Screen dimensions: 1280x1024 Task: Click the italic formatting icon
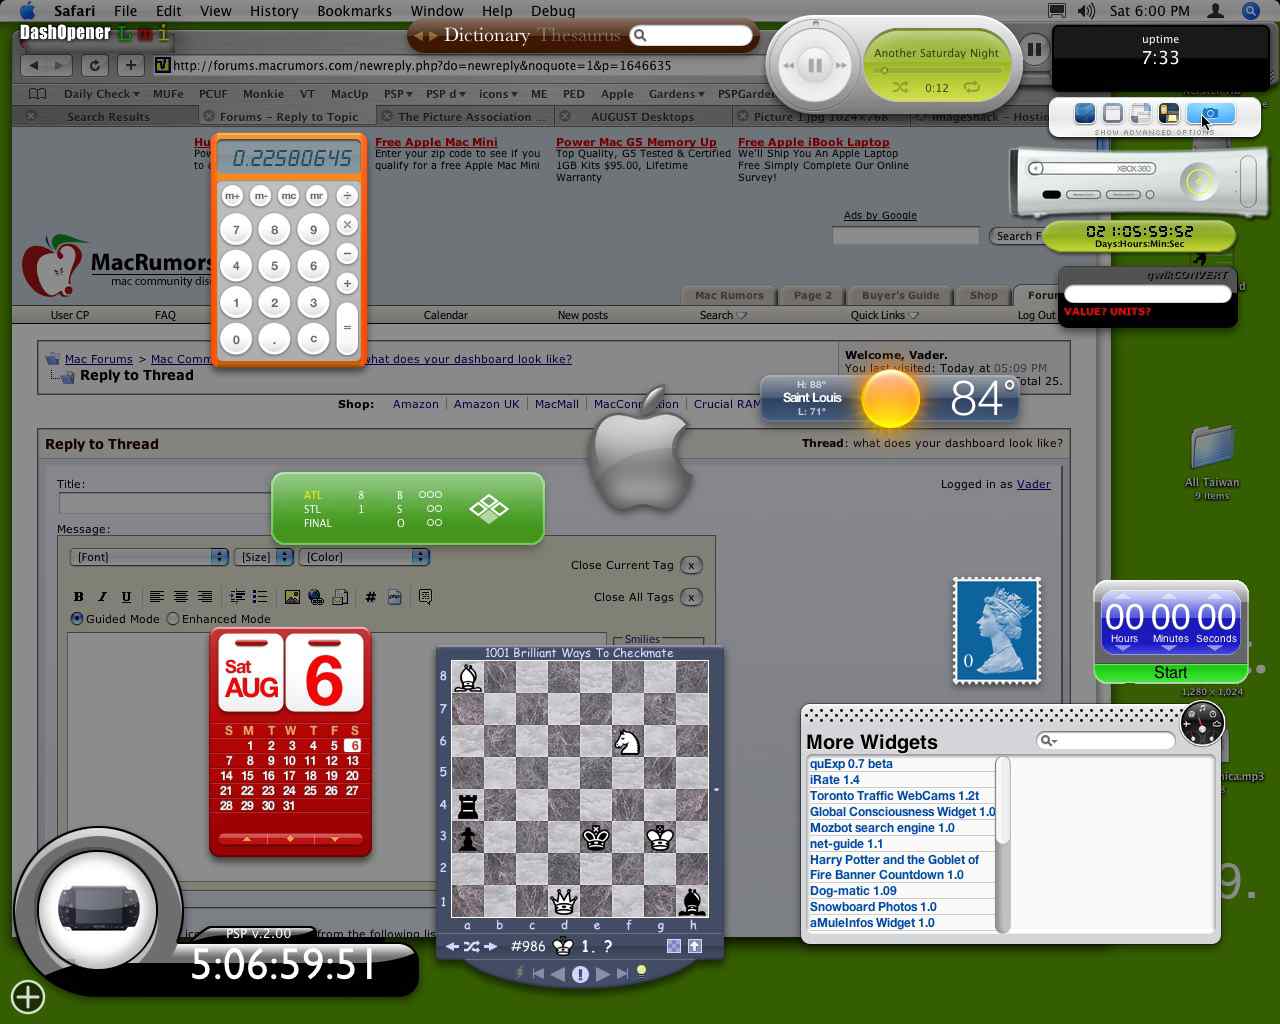102,597
